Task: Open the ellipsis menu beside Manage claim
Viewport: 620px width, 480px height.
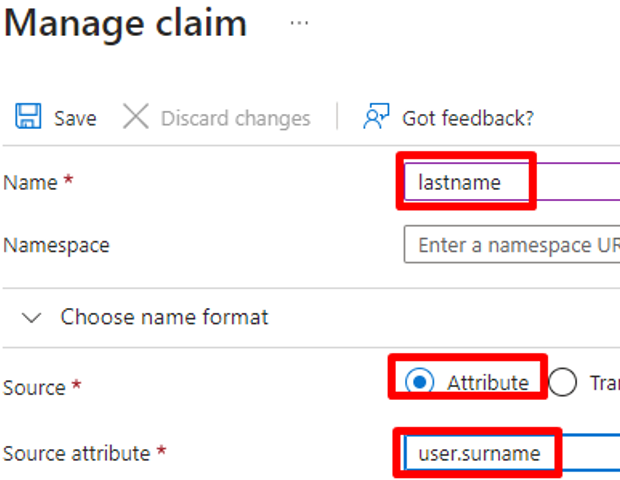Action: pos(299,23)
